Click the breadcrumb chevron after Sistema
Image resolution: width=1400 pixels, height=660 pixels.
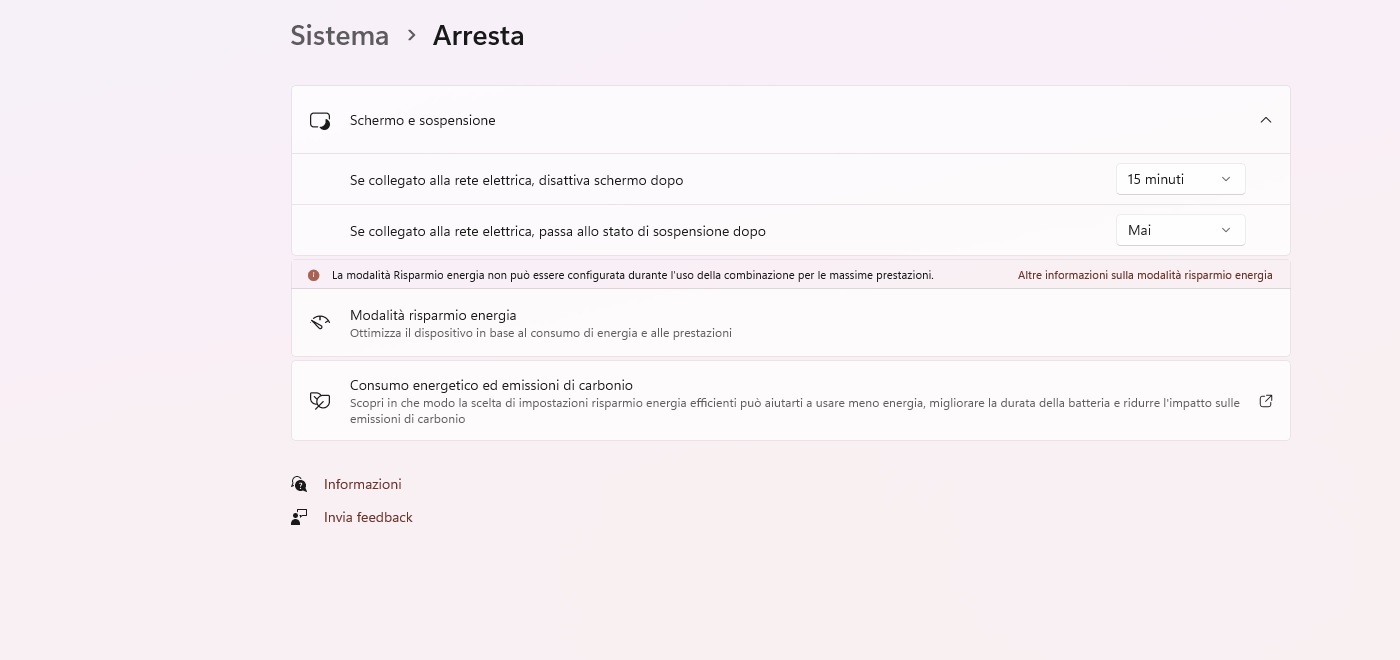[x=411, y=36]
